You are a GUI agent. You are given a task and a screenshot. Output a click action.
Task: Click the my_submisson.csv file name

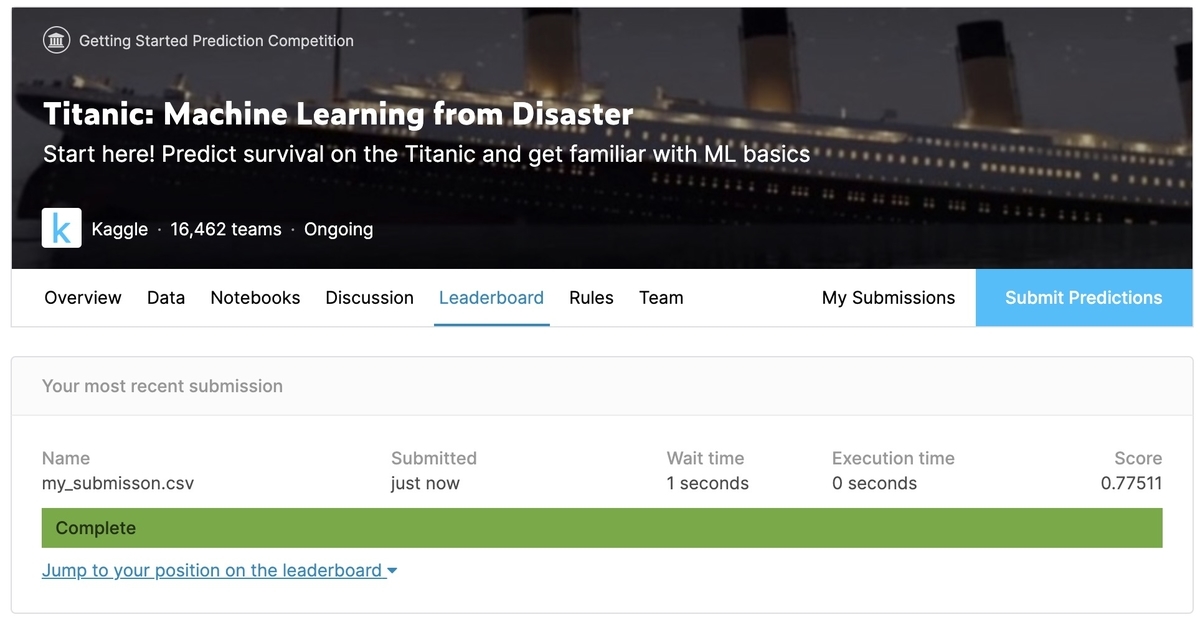click(x=118, y=484)
